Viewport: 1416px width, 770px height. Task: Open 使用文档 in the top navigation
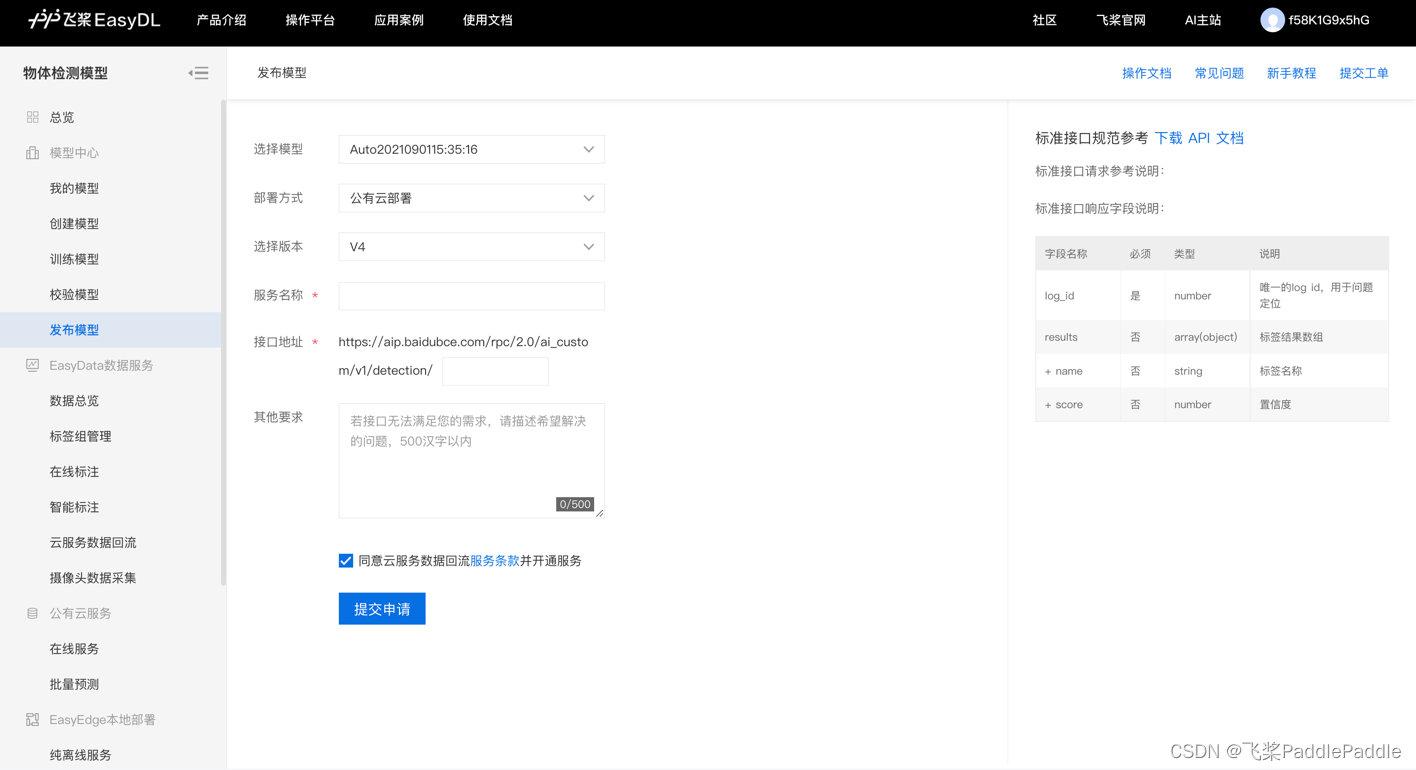click(488, 20)
